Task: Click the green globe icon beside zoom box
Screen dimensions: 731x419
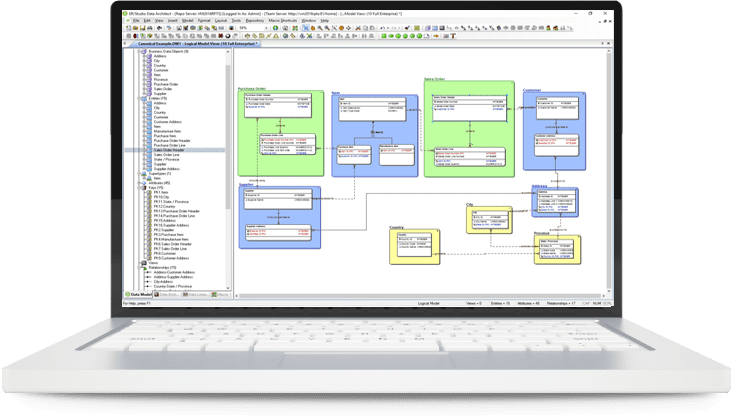Action: tap(276, 28)
